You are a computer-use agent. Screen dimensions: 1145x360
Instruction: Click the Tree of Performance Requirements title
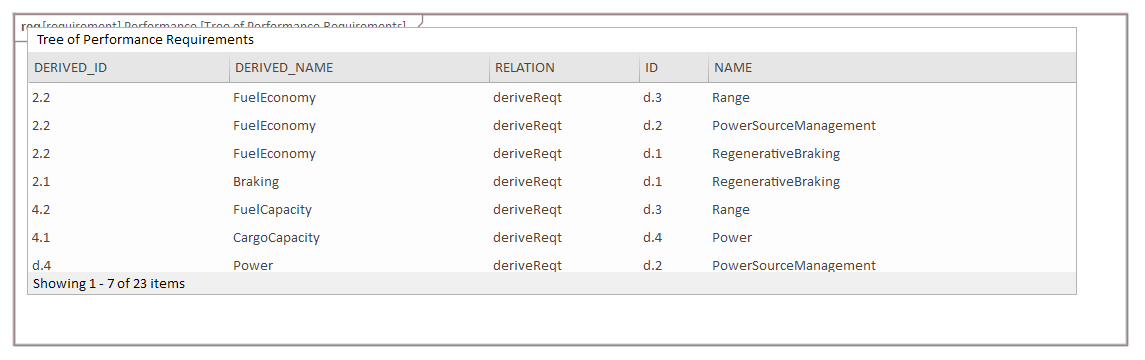145,39
